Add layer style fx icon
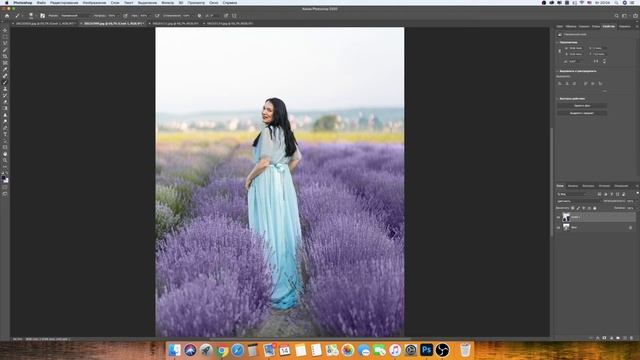Image resolution: width=640 pixels, height=360 pixels. point(598,338)
